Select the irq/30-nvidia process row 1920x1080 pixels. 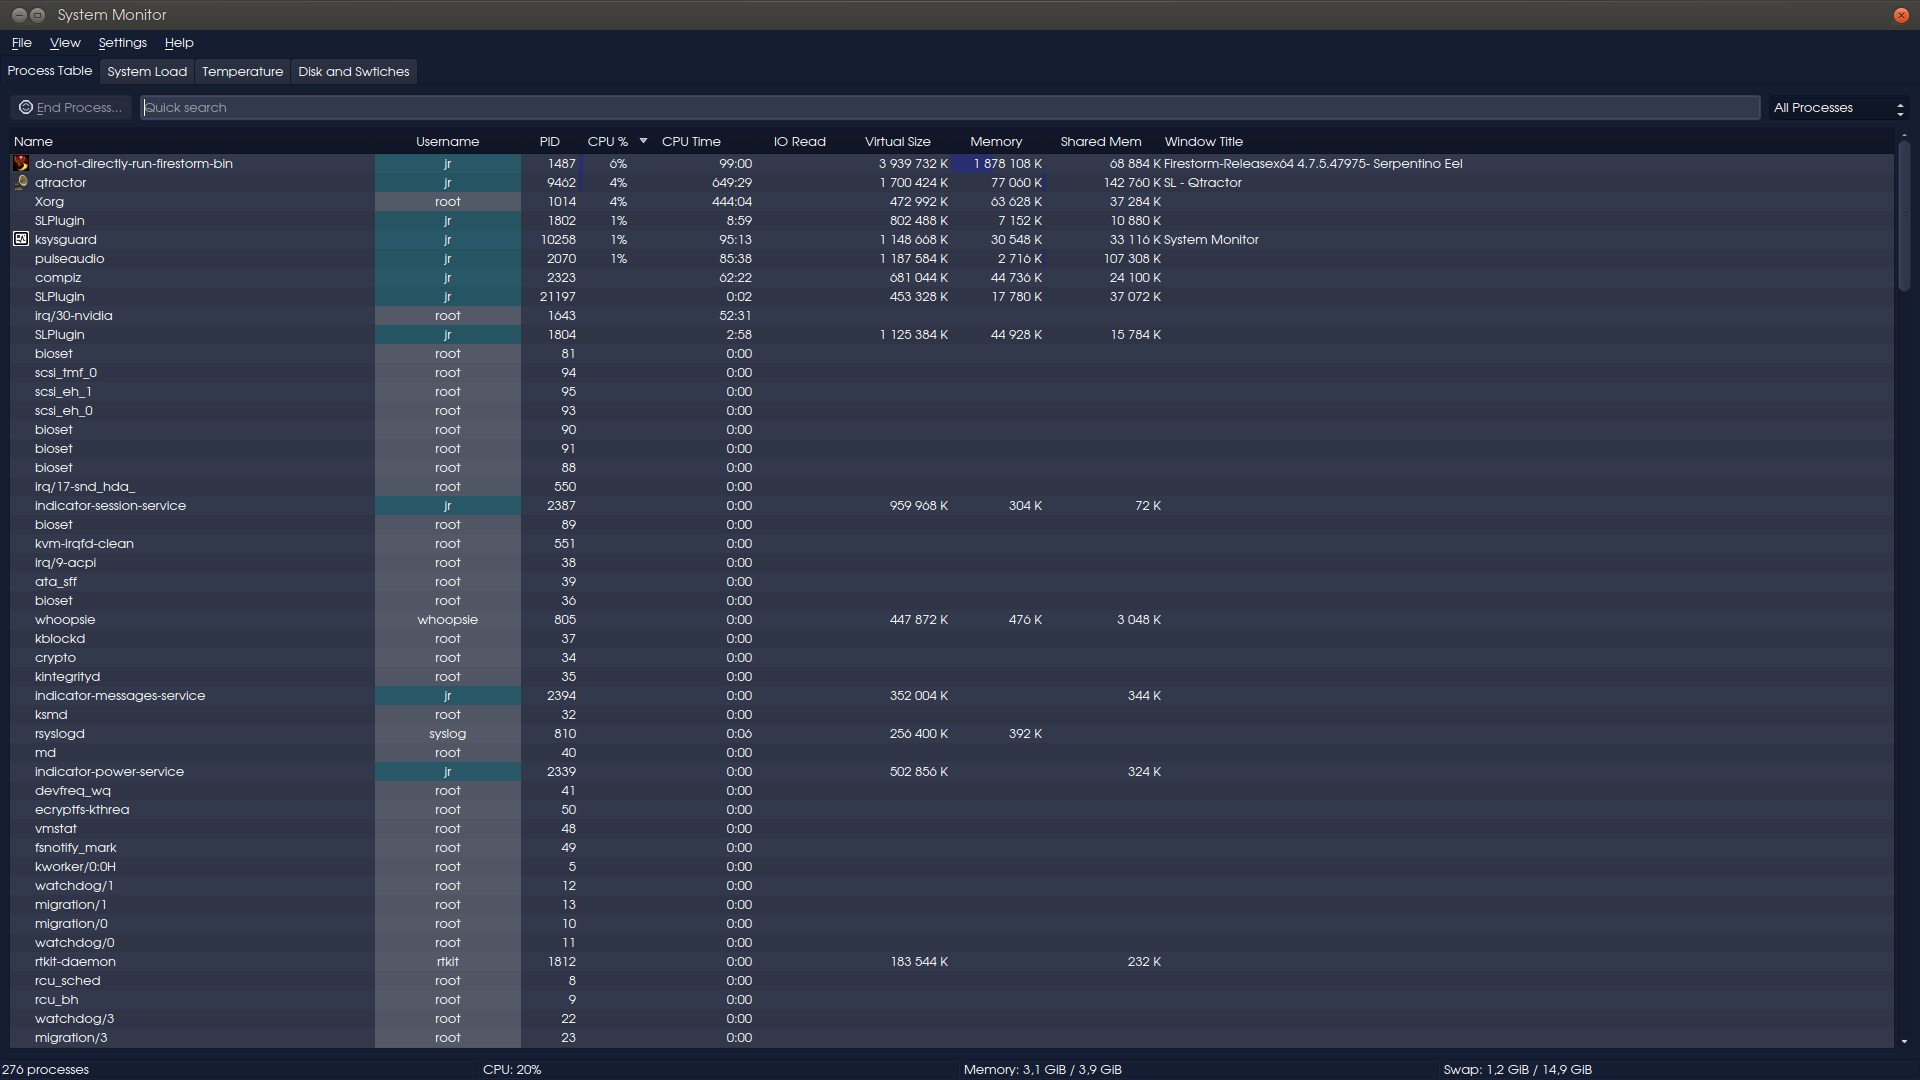coord(952,315)
